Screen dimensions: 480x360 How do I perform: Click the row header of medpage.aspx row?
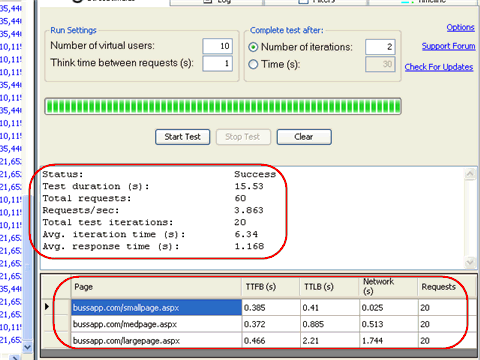57,324
